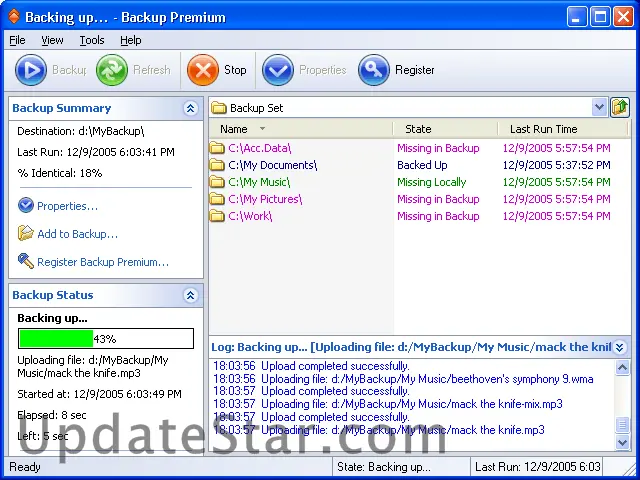This screenshot has height=480, width=640.
Task: Expand the Log panel chevron
Action: pyautogui.click(x=620, y=347)
